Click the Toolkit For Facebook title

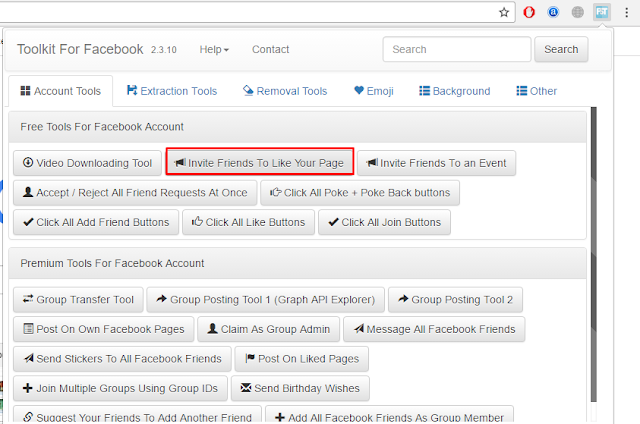(80, 49)
